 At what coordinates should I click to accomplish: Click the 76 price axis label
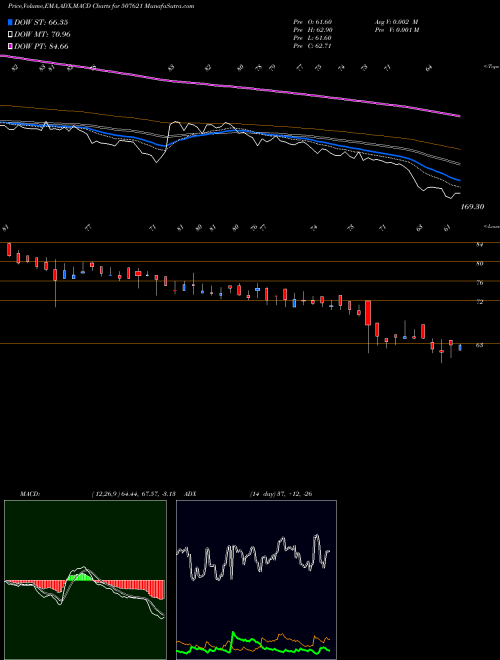coord(479,283)
